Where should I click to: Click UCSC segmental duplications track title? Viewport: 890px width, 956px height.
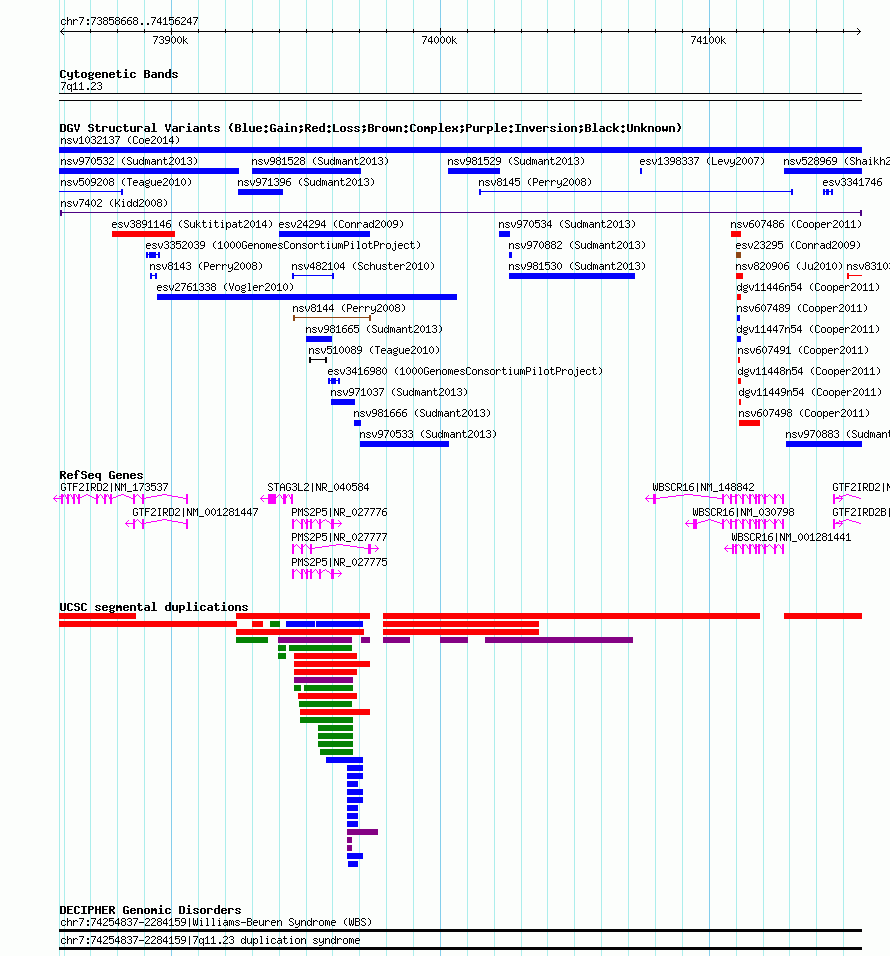coord(154,607)
